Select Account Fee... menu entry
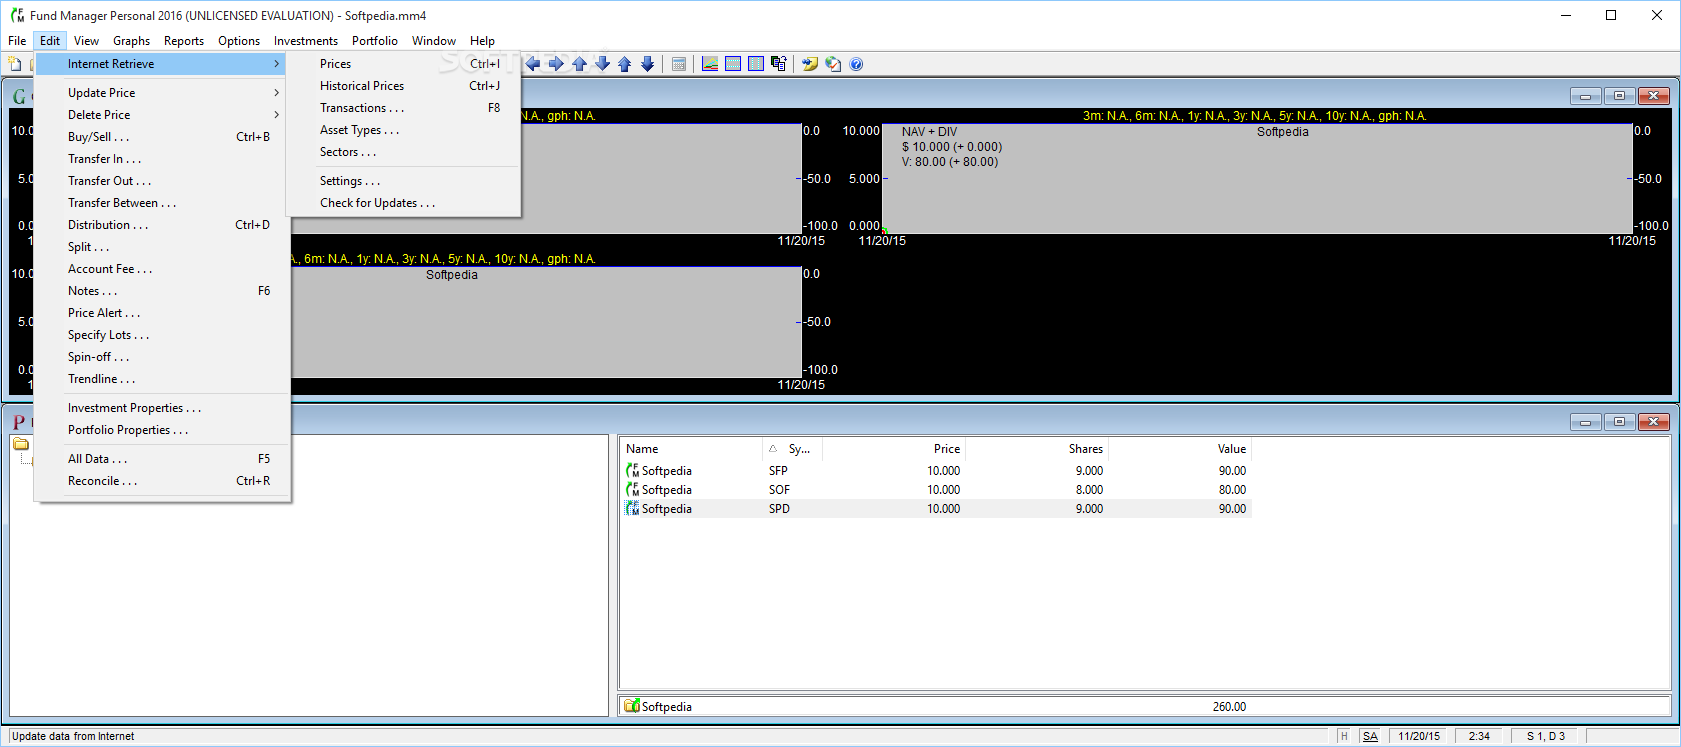This screenshot has height=747, width=1681. pos(162,269)
